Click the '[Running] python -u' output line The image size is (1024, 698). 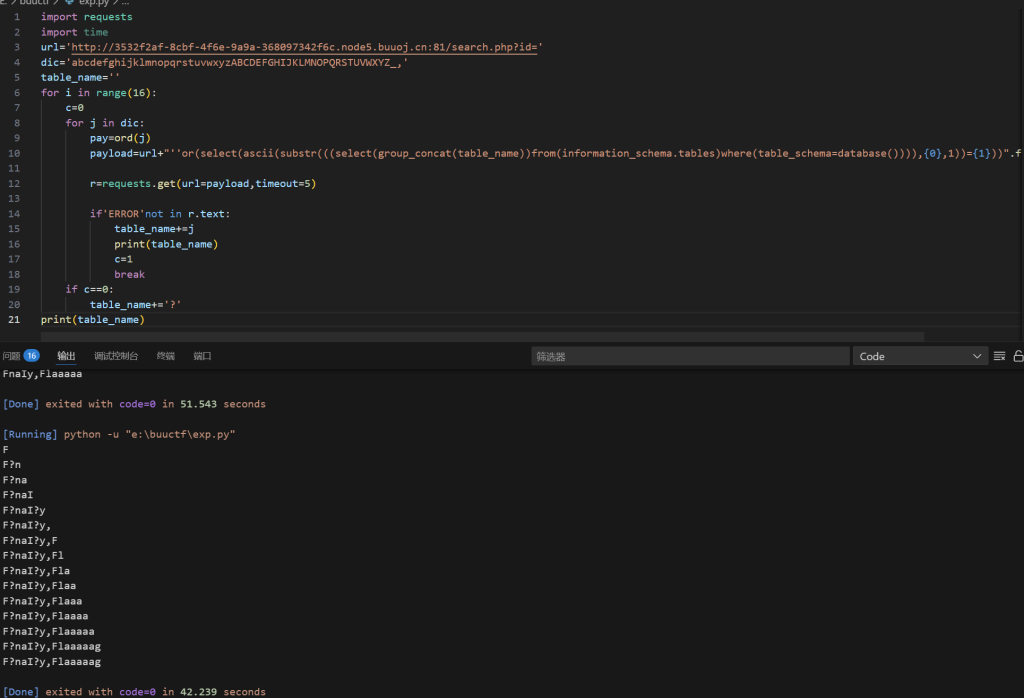coord(119,434)
